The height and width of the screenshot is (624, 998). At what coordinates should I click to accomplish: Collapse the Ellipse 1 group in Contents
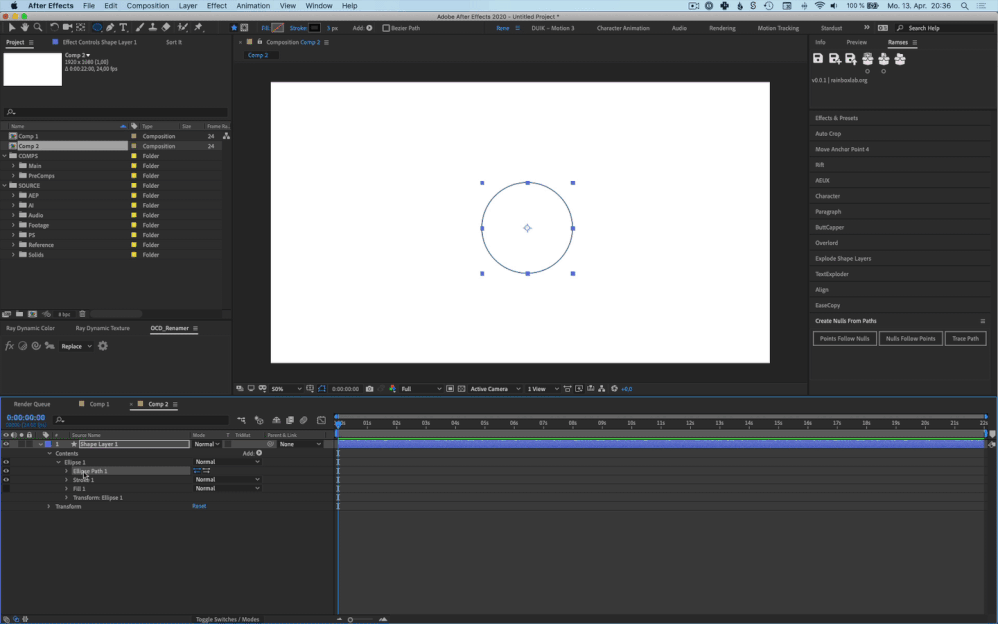click(x=58, y=462)
